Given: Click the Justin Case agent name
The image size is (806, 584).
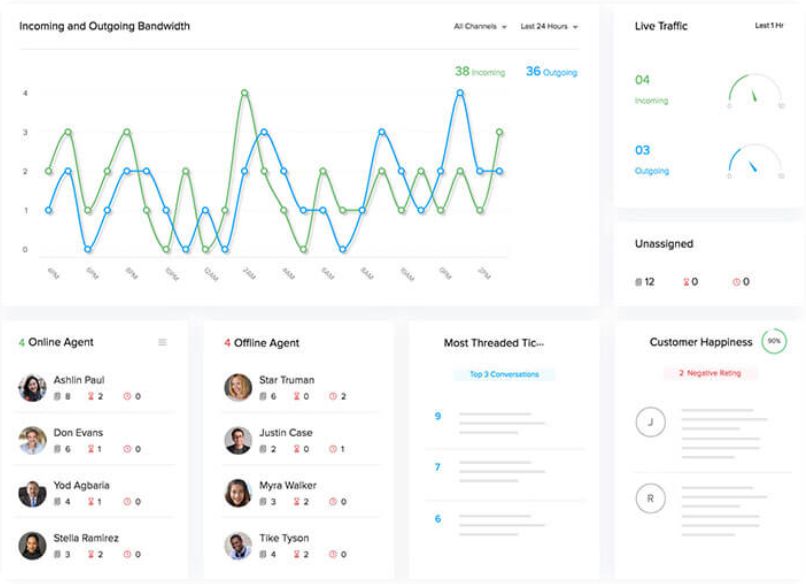Looking at the screenshot, I should coord(286,433).
